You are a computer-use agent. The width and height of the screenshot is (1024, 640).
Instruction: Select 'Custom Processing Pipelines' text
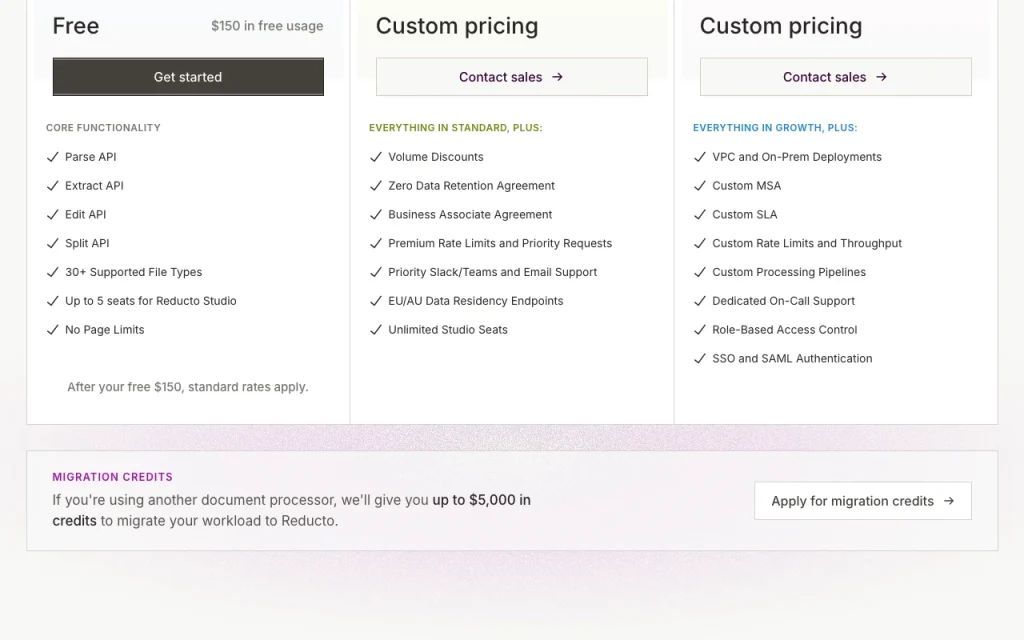click(789, 272)
